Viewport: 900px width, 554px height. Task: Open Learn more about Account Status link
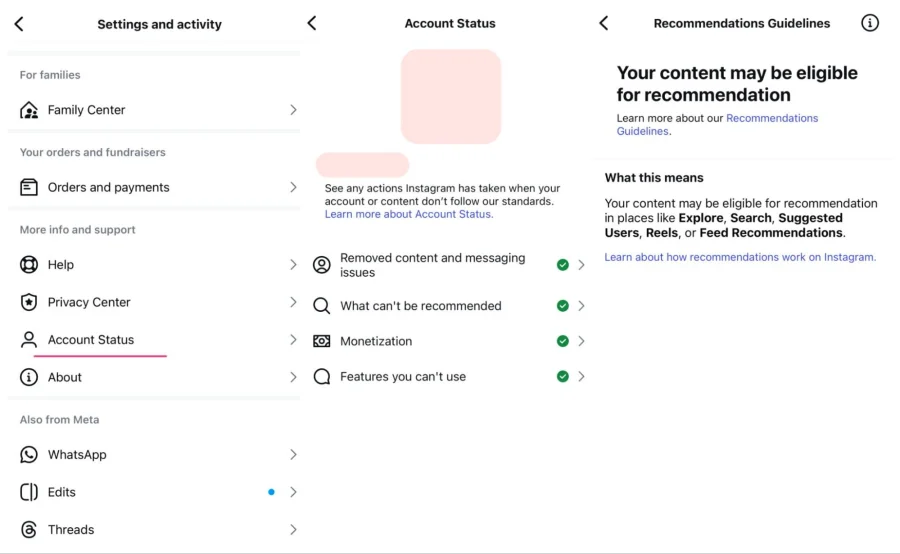point(408,214)
